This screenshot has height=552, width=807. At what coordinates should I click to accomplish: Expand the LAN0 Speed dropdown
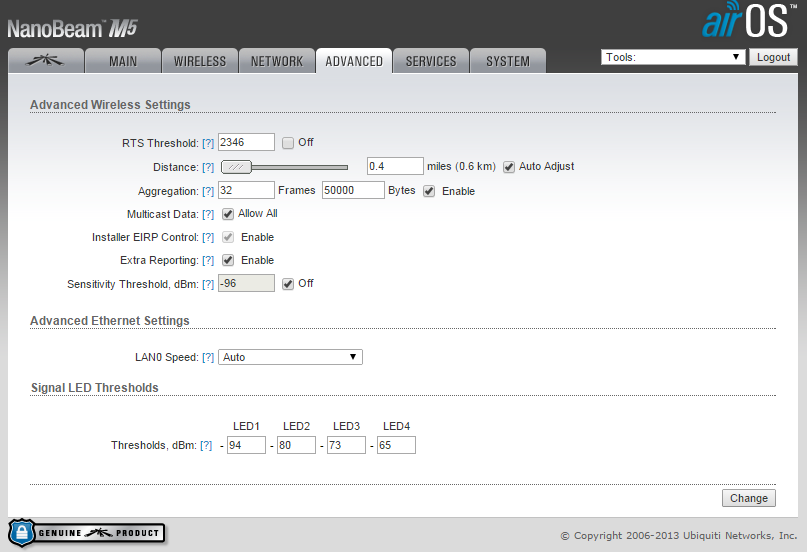click(290, 357)
